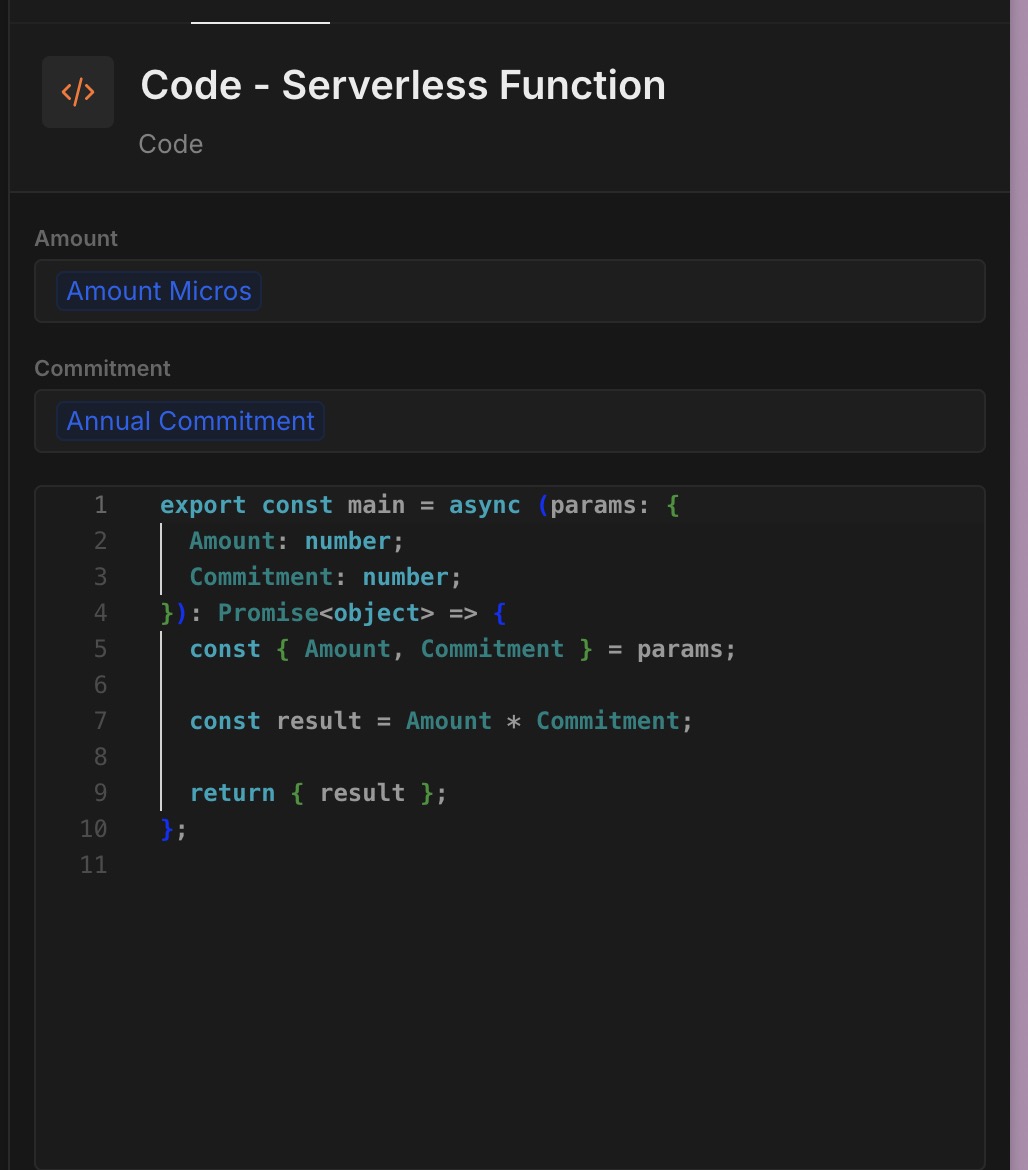Click the 'Commitment: number;' code line
The width and height of the screenshot is (1028, 1170).
[325, 577]
